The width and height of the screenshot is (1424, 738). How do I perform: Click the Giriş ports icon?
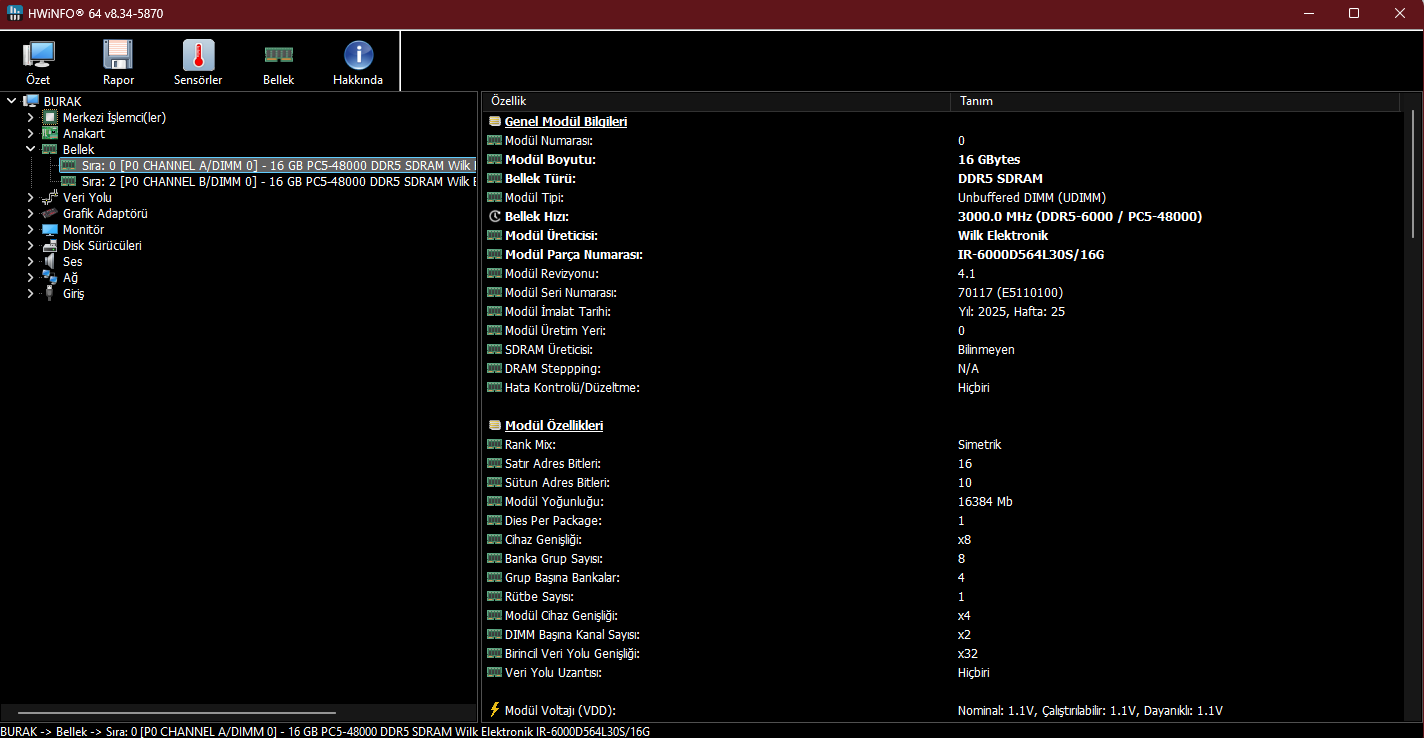[50, 293]
